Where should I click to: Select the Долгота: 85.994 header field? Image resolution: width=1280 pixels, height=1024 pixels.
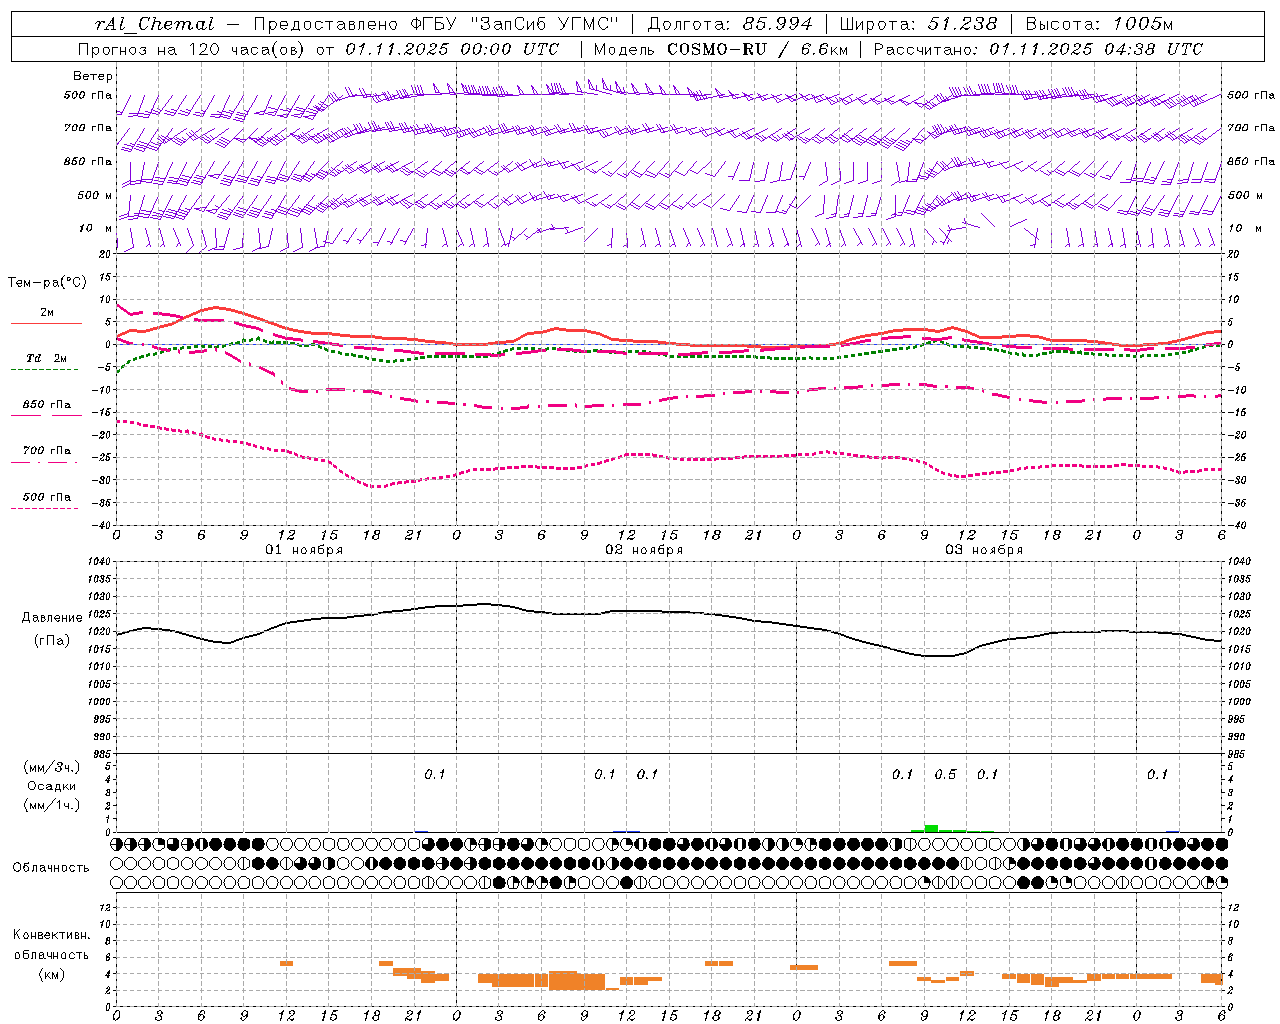(x=732, y=24)
